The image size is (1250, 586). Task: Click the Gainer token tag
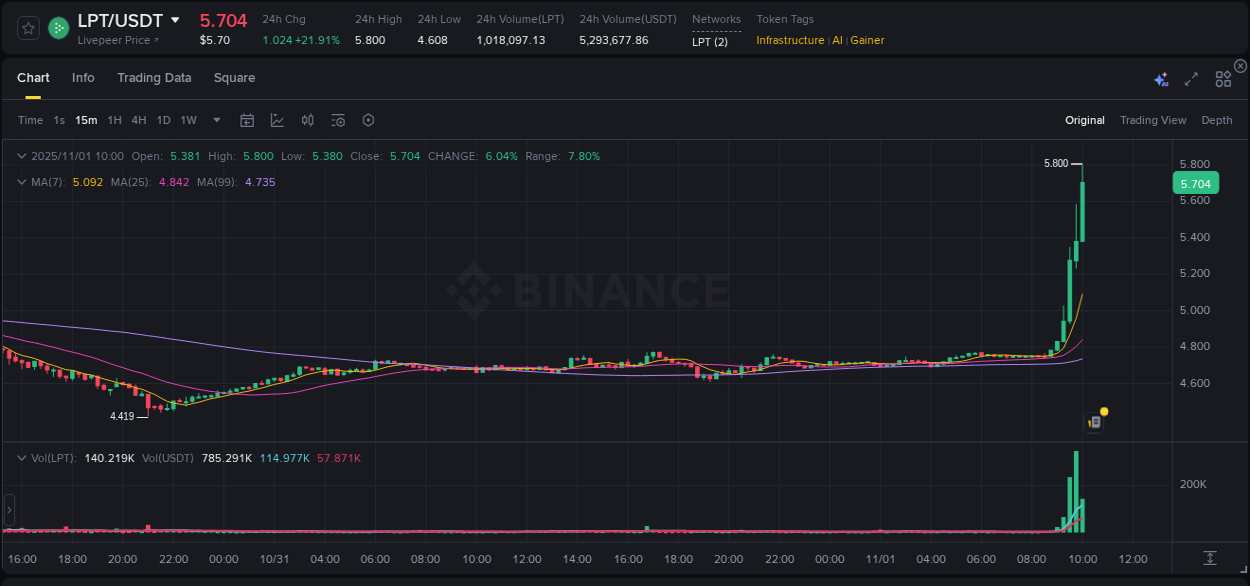866,40
